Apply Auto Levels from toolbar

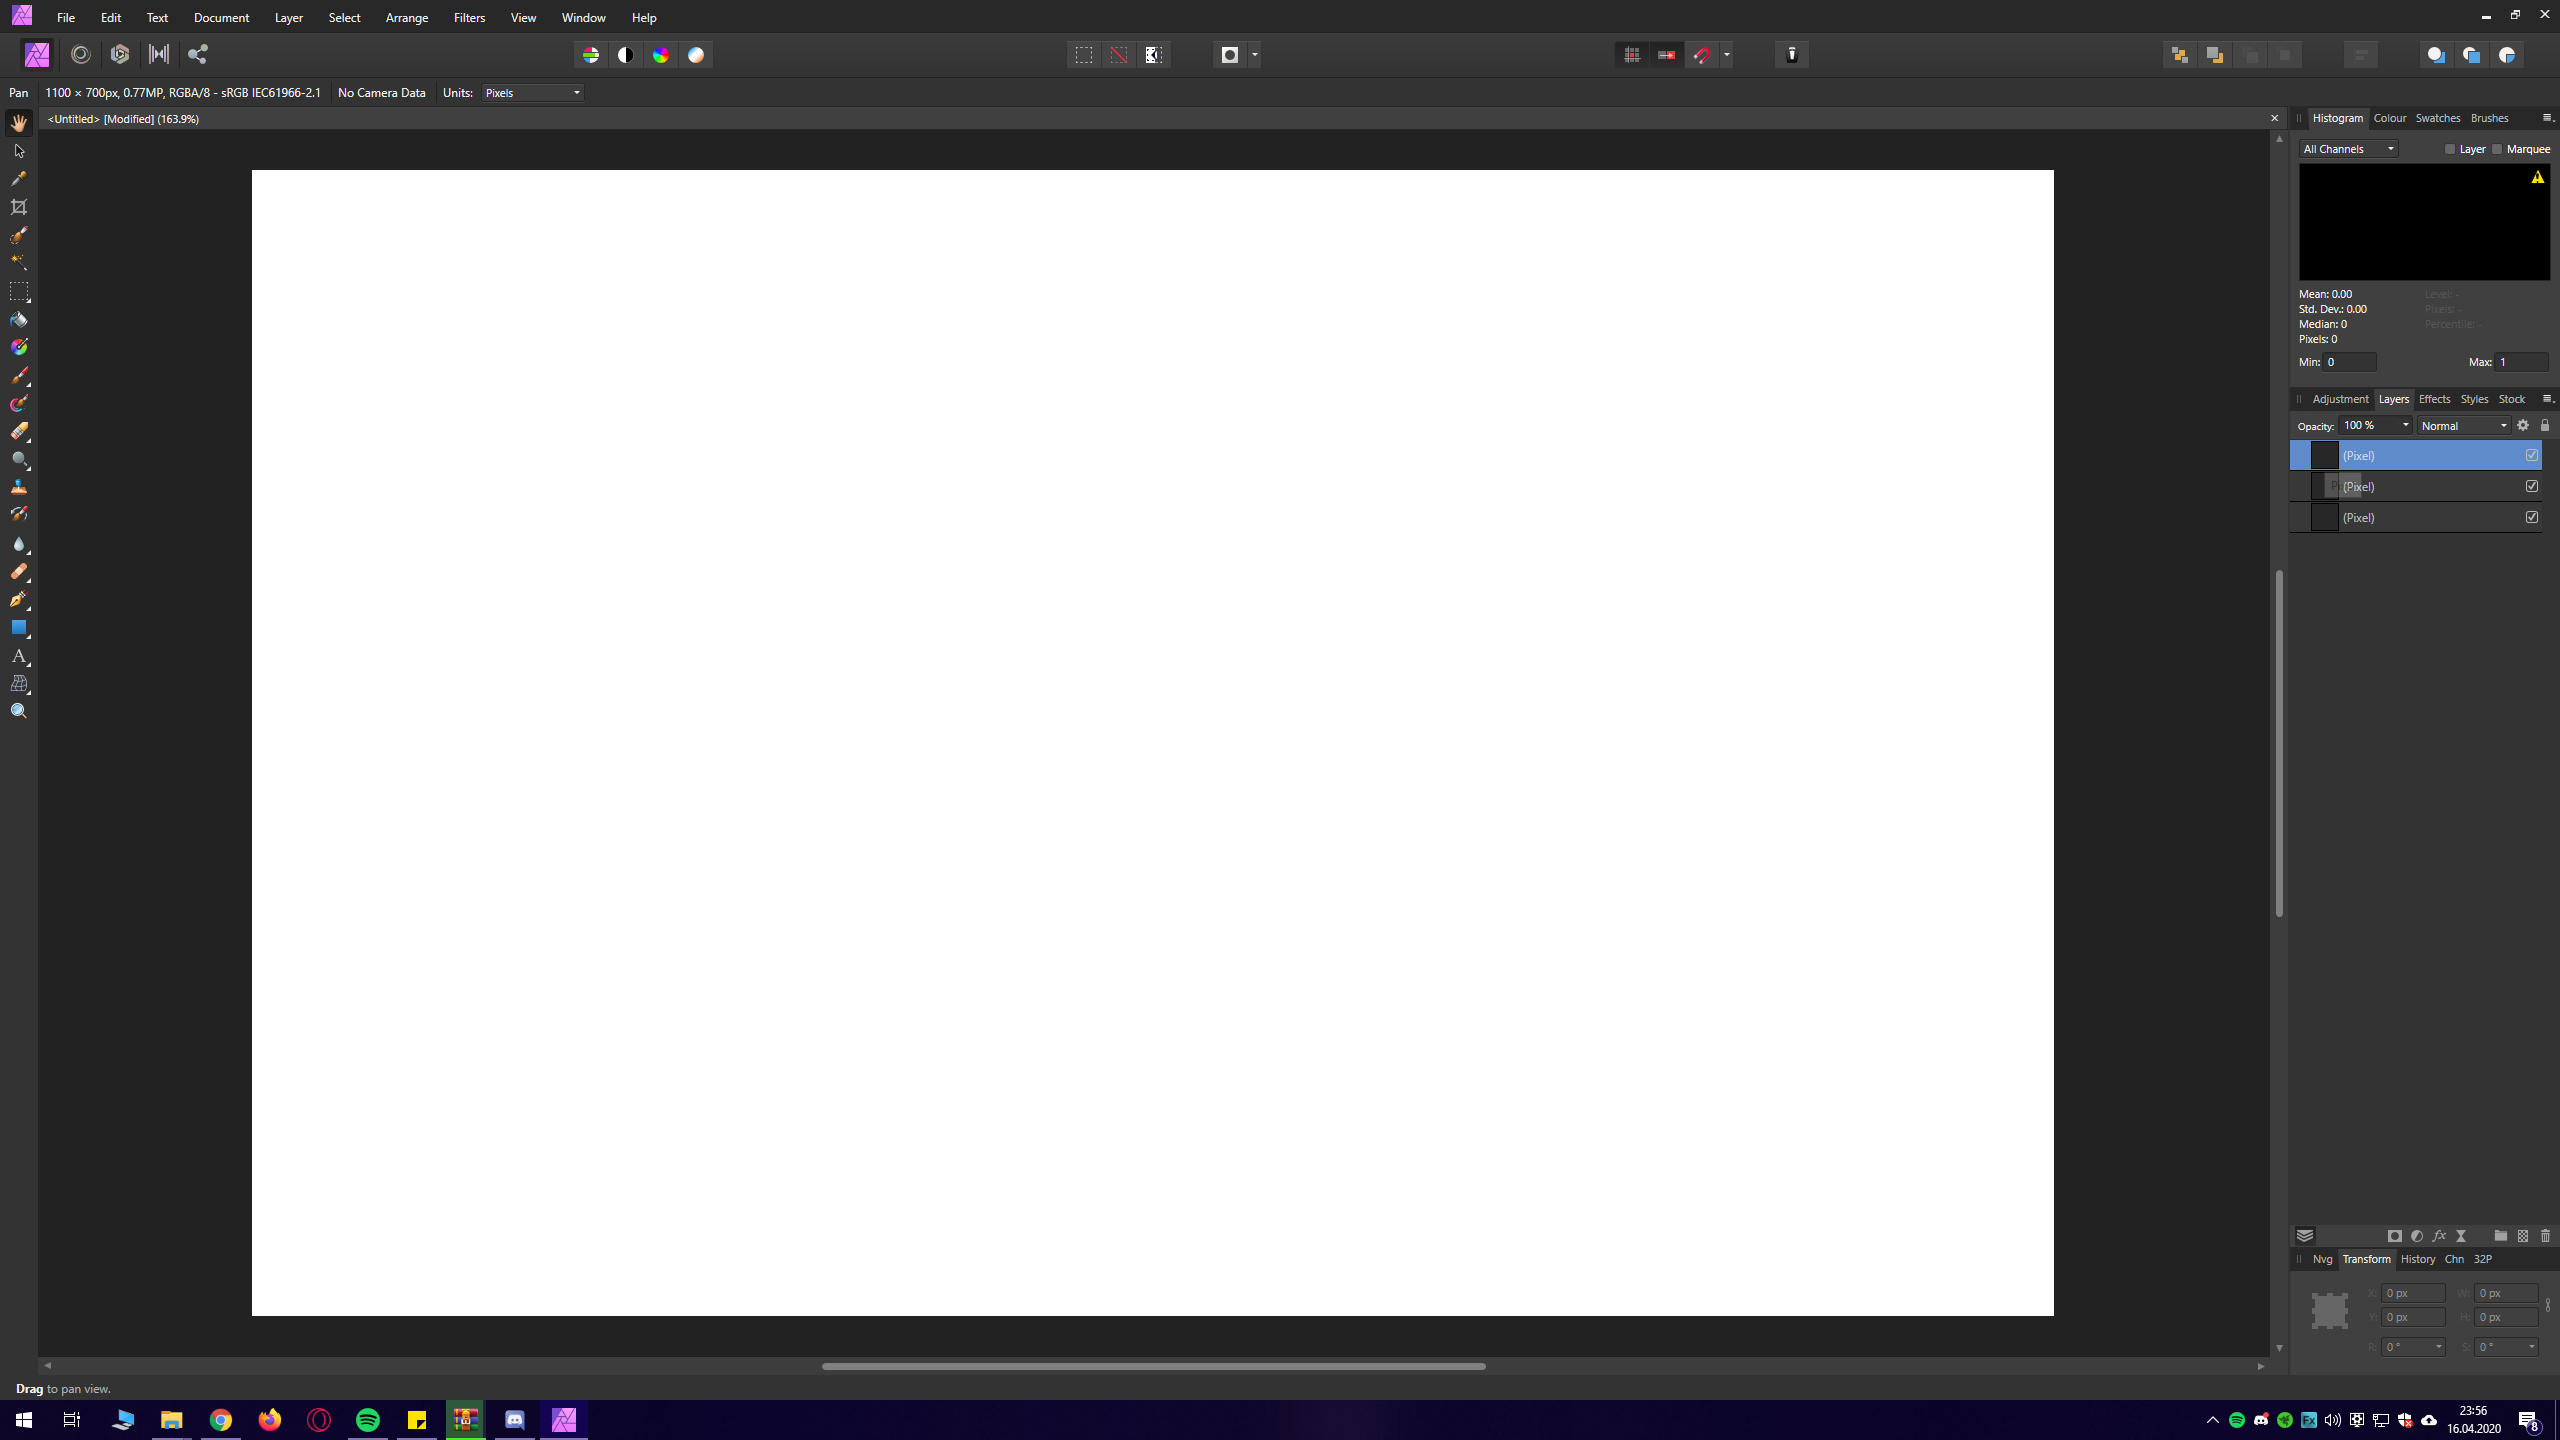pos(591,55)
